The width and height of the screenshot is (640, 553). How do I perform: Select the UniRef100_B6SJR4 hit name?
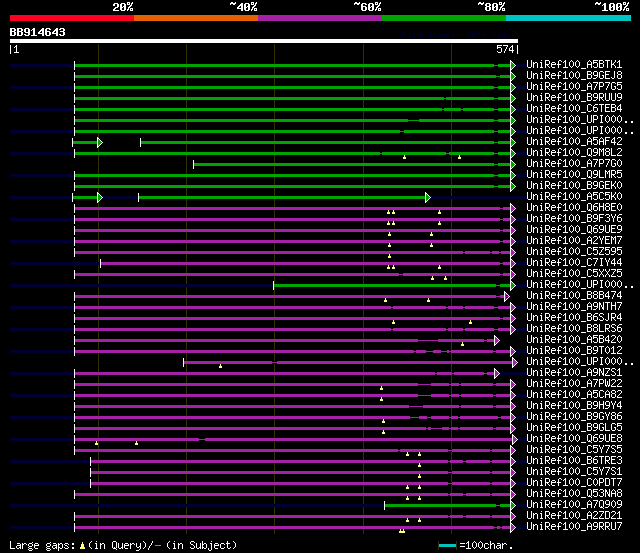[x=574, y=318]
